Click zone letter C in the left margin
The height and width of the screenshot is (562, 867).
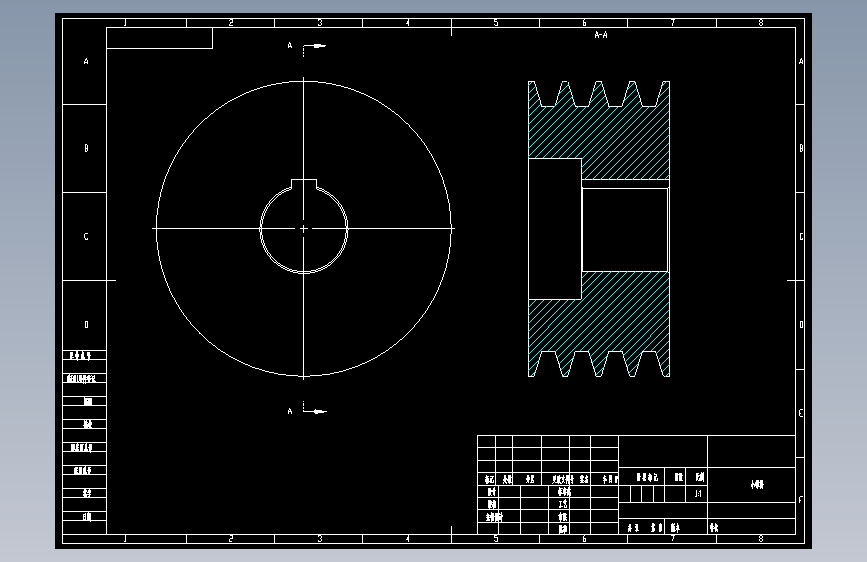[86, 236]
